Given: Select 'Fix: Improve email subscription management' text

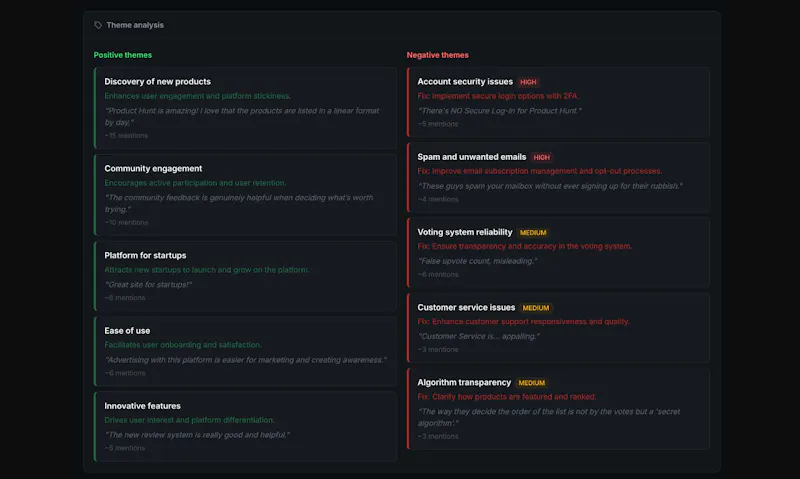Looking at the screenshot, I should click(540, 171).
